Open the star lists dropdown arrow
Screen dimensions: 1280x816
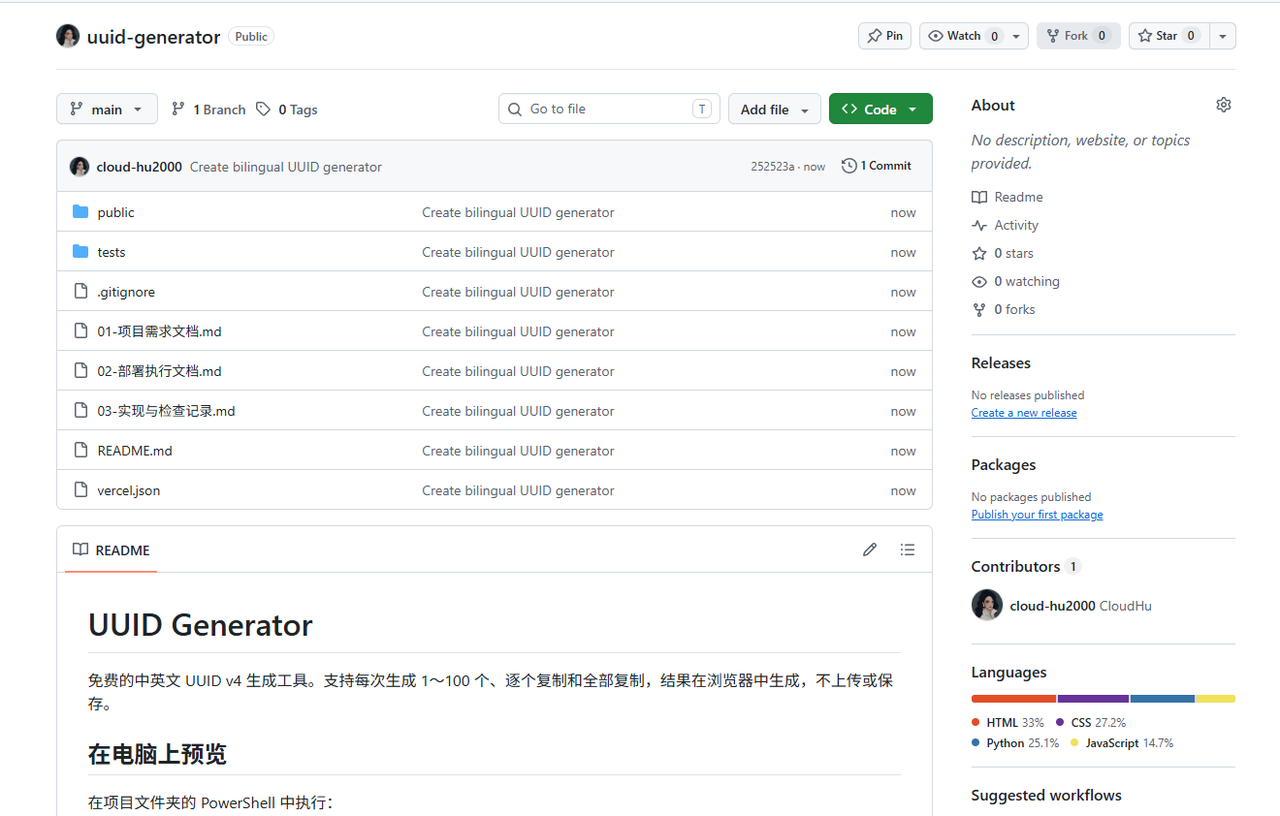(x=1222, y=36)
